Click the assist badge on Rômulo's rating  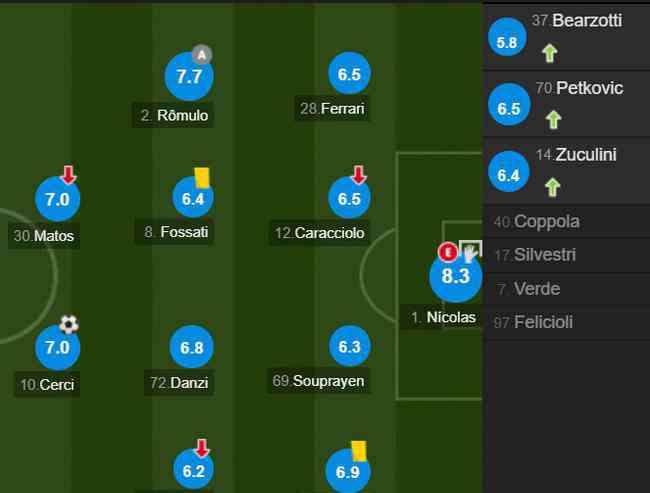pyautogui.click(x=202, y=54)
